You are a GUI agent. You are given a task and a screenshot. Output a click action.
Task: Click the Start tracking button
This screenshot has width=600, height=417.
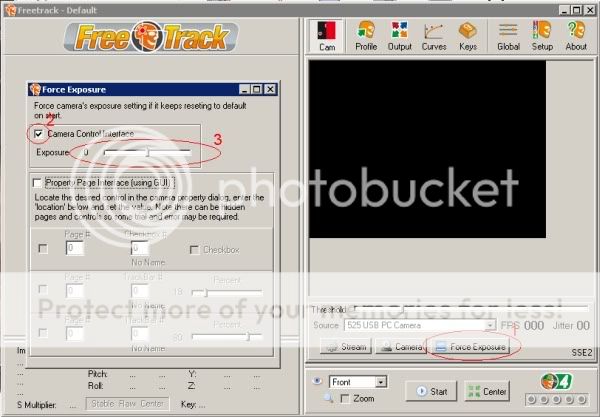pyautogui.click(x=431, y=391)
